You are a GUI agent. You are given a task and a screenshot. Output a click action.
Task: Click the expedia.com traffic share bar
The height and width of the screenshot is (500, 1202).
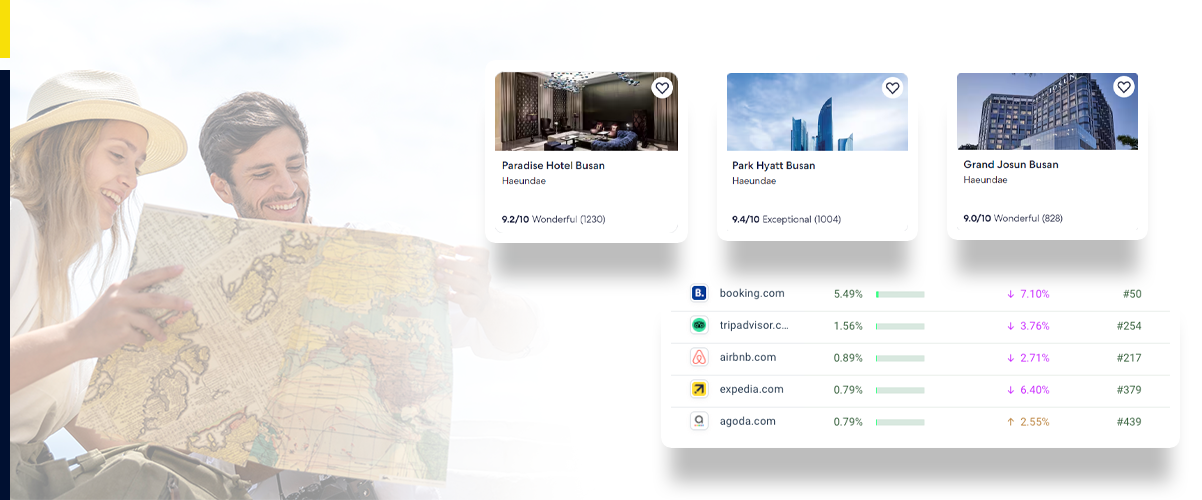[900, 390]
